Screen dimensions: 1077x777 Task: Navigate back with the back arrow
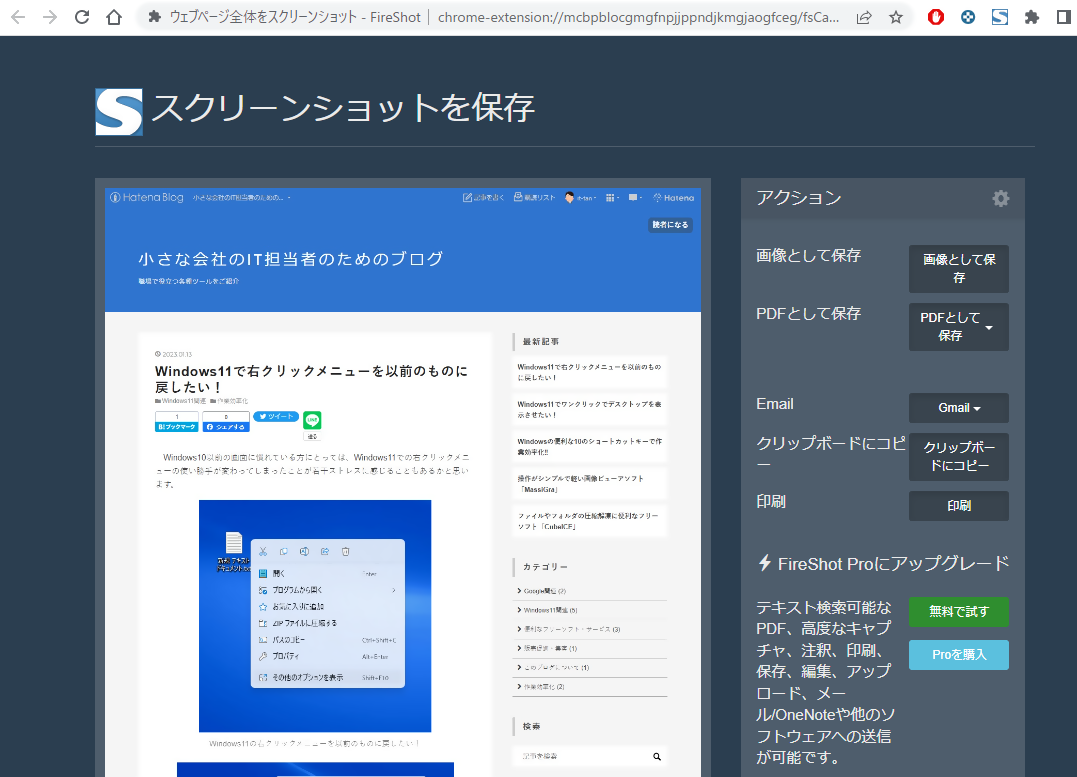[x=18, y=17]
